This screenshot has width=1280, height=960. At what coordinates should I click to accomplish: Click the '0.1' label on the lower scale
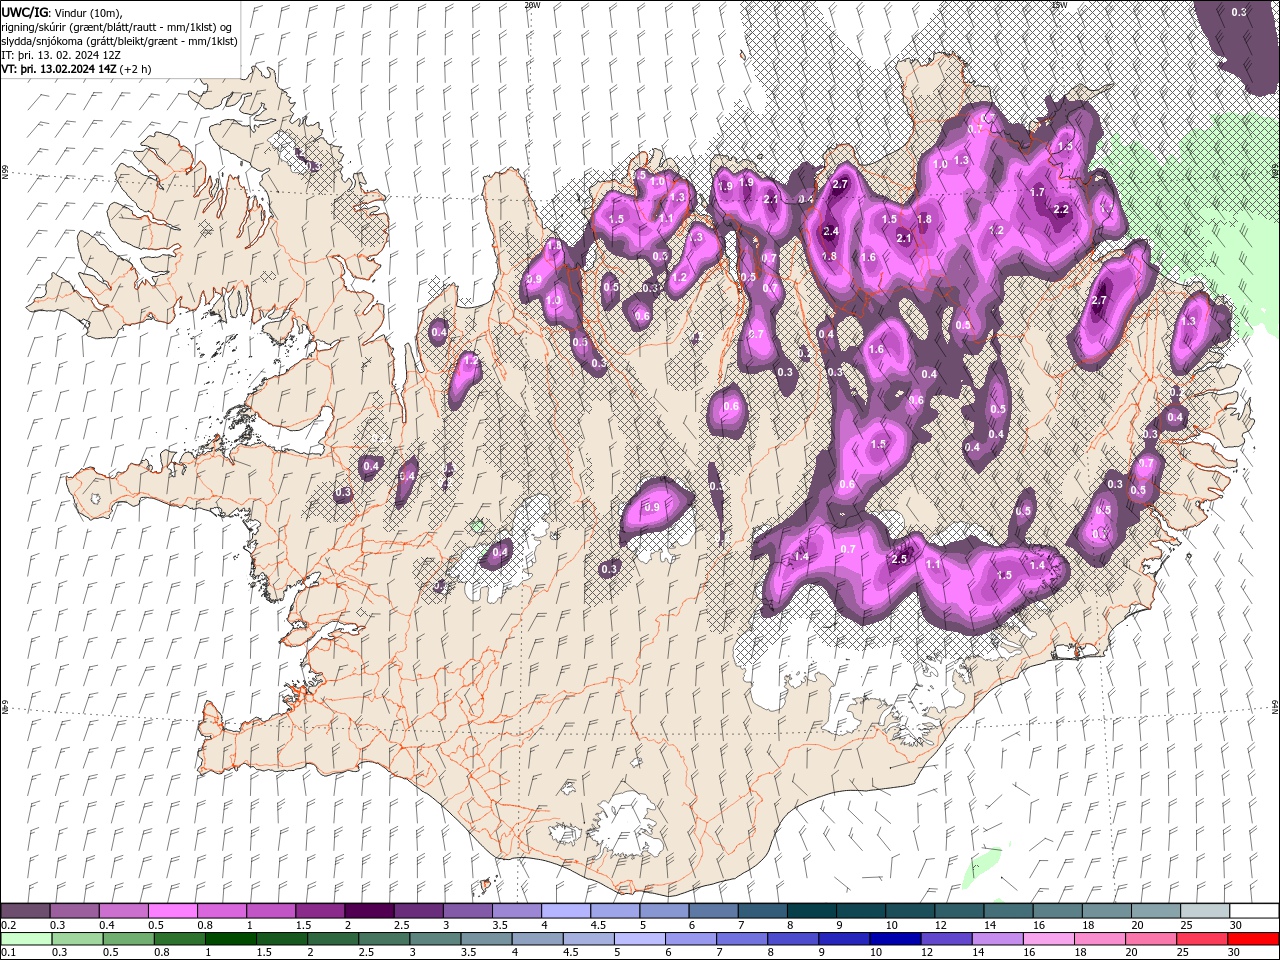pos(9,953)
